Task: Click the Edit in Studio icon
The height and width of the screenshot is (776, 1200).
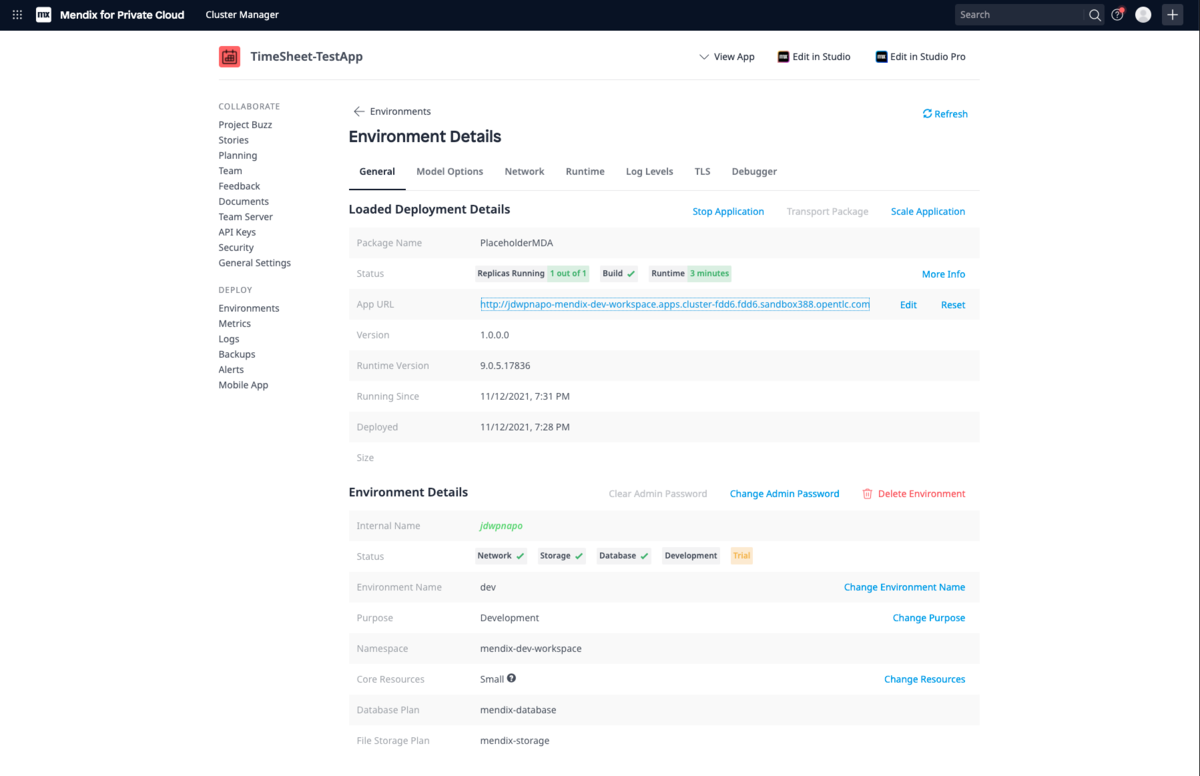Action: point(784,57)
